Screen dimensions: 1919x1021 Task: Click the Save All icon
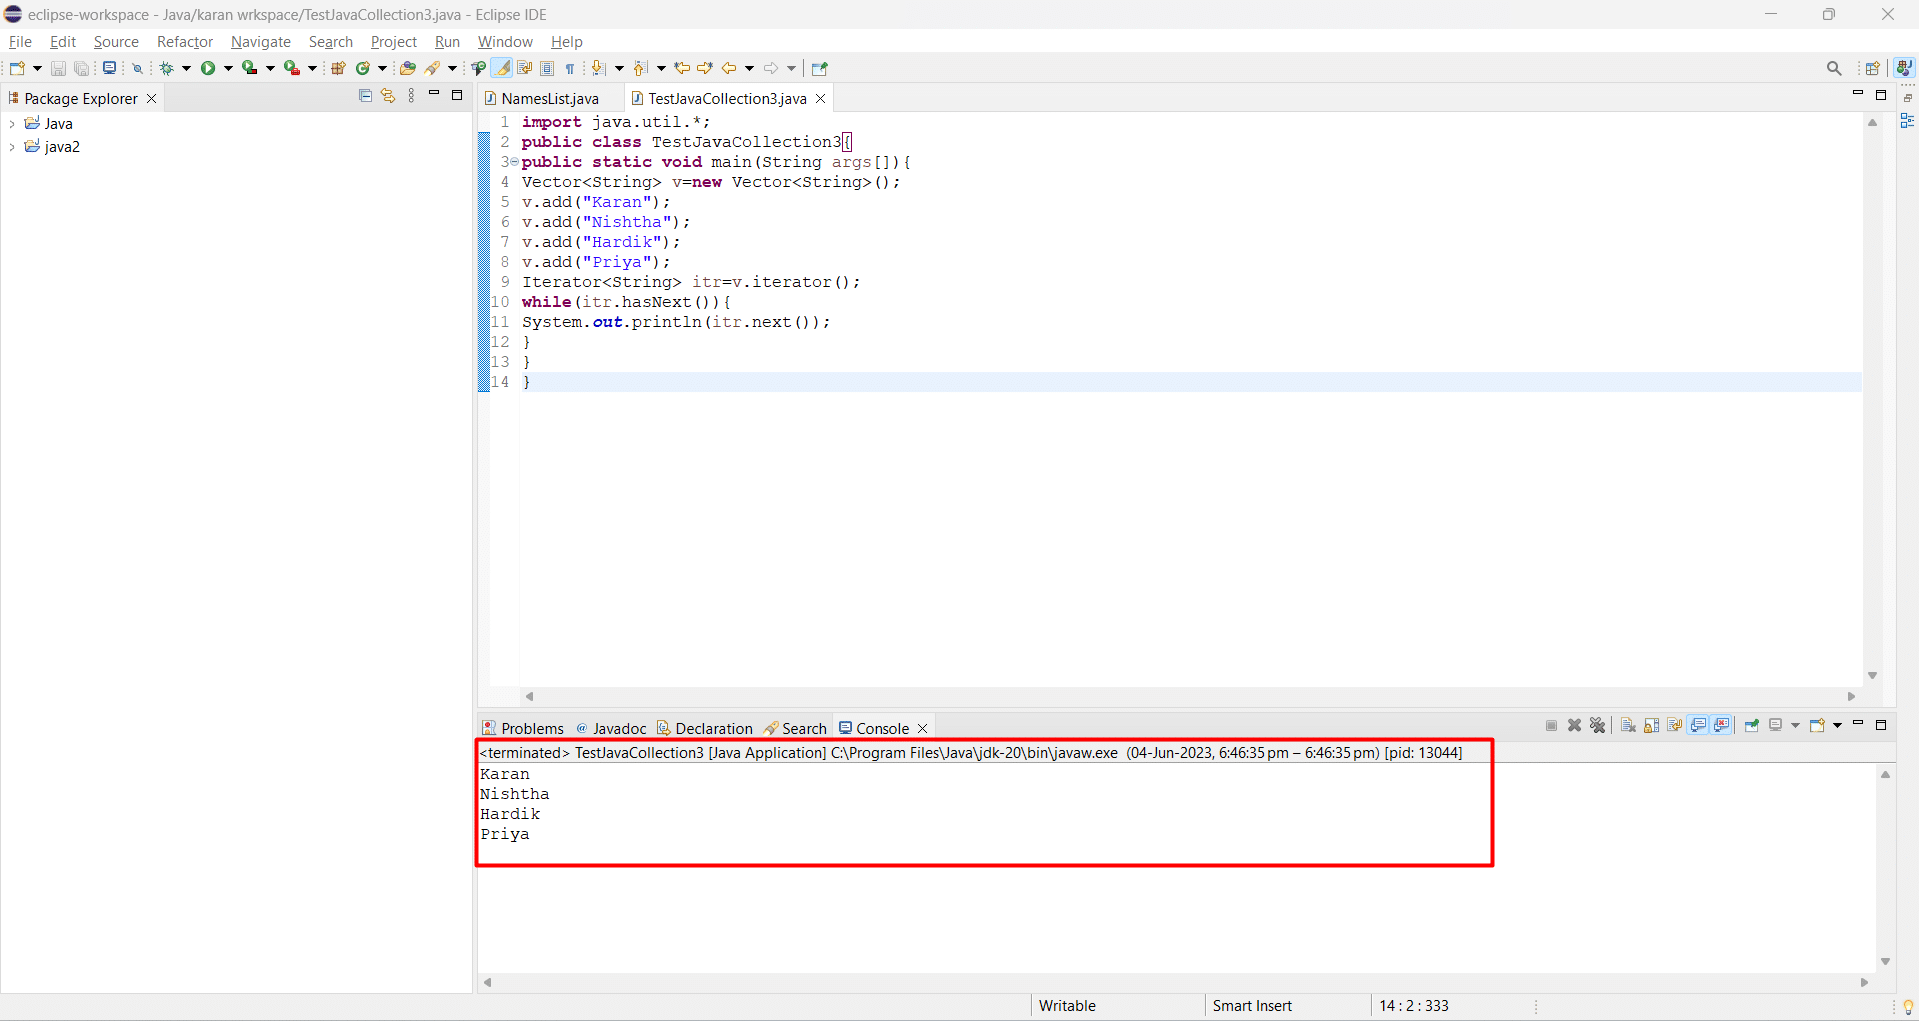click(x=82, y=68)
